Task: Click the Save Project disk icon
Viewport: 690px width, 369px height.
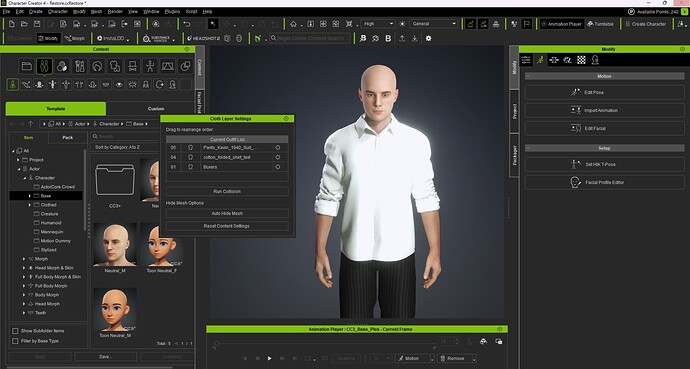Action: click(37, 24)
